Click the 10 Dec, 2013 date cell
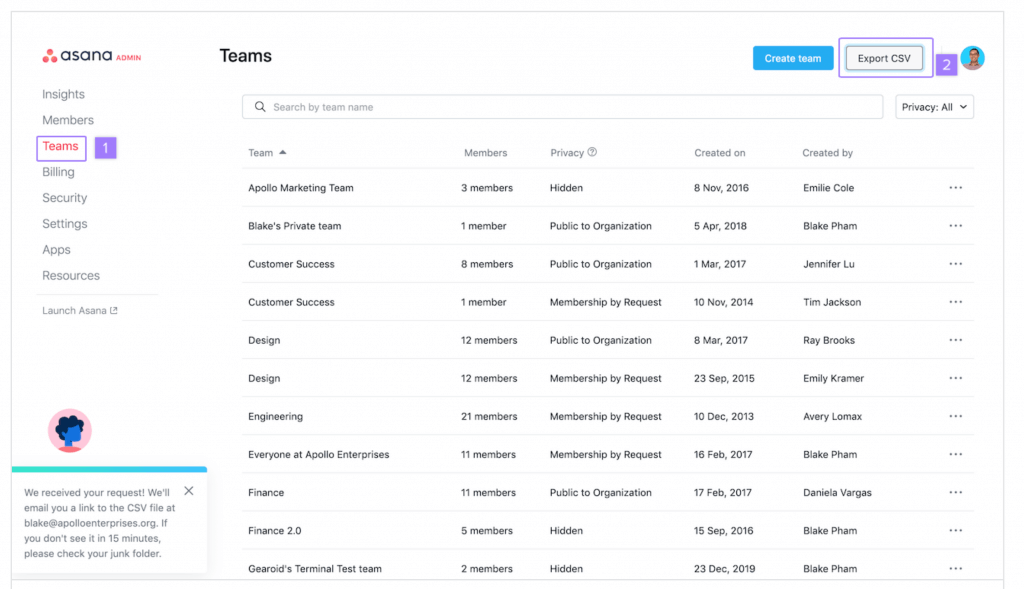 pyautogui.click(x=724, y=416)
